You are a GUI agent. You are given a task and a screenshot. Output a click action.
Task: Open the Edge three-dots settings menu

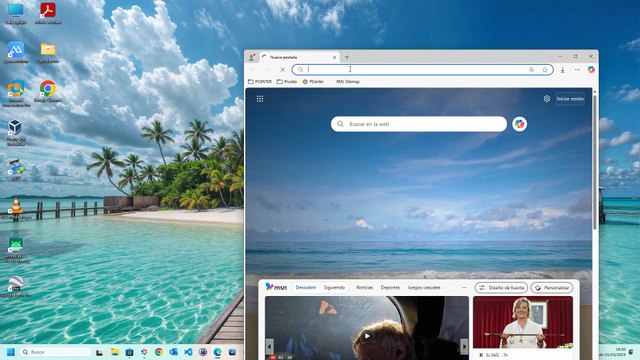tap(577, 70)
